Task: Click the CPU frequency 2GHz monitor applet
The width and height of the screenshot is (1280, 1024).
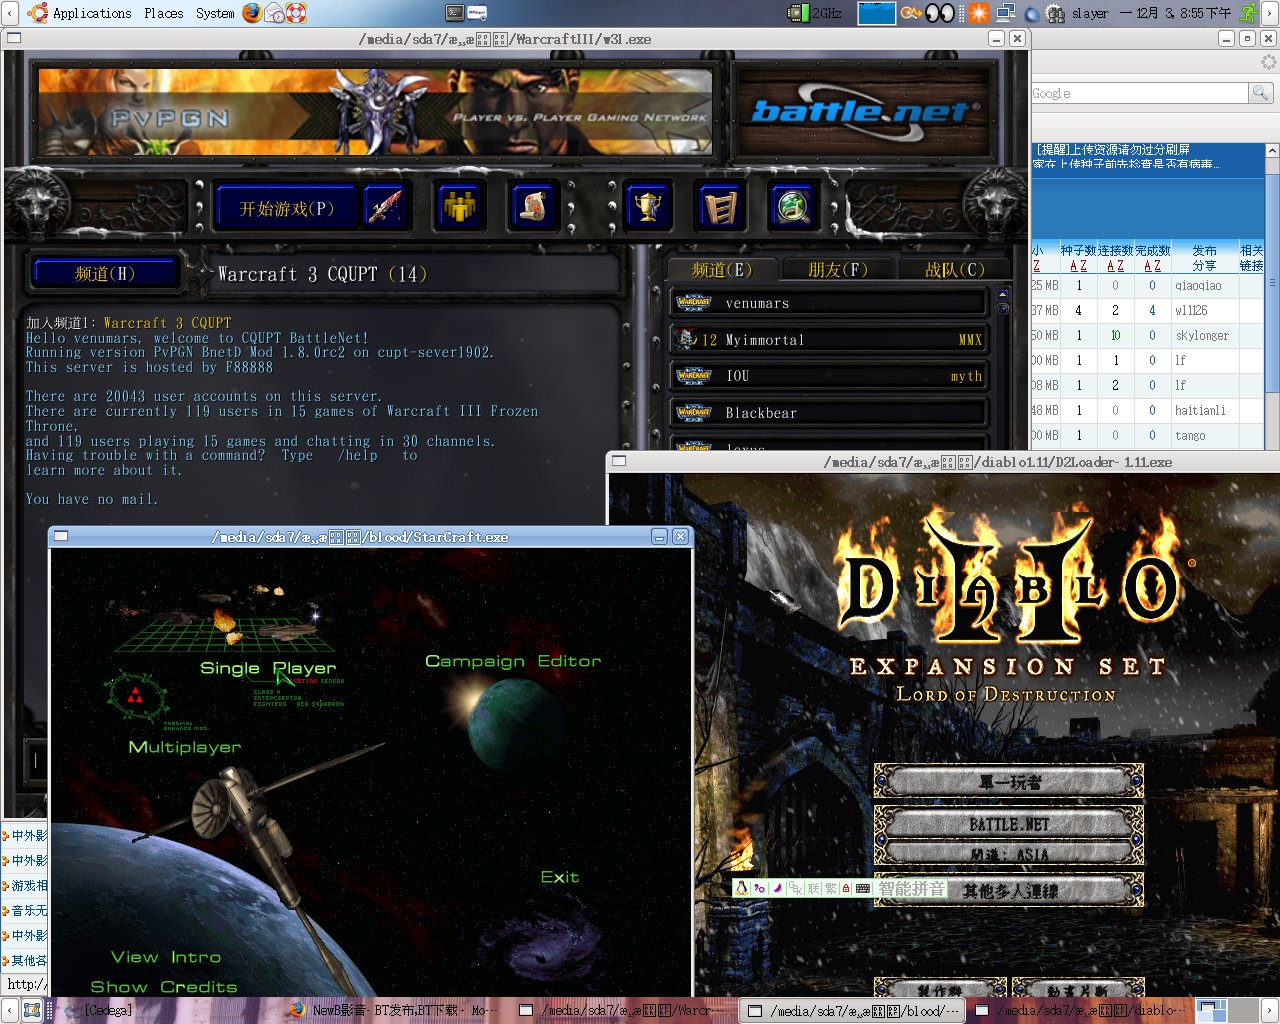Action: pos(816,13)
